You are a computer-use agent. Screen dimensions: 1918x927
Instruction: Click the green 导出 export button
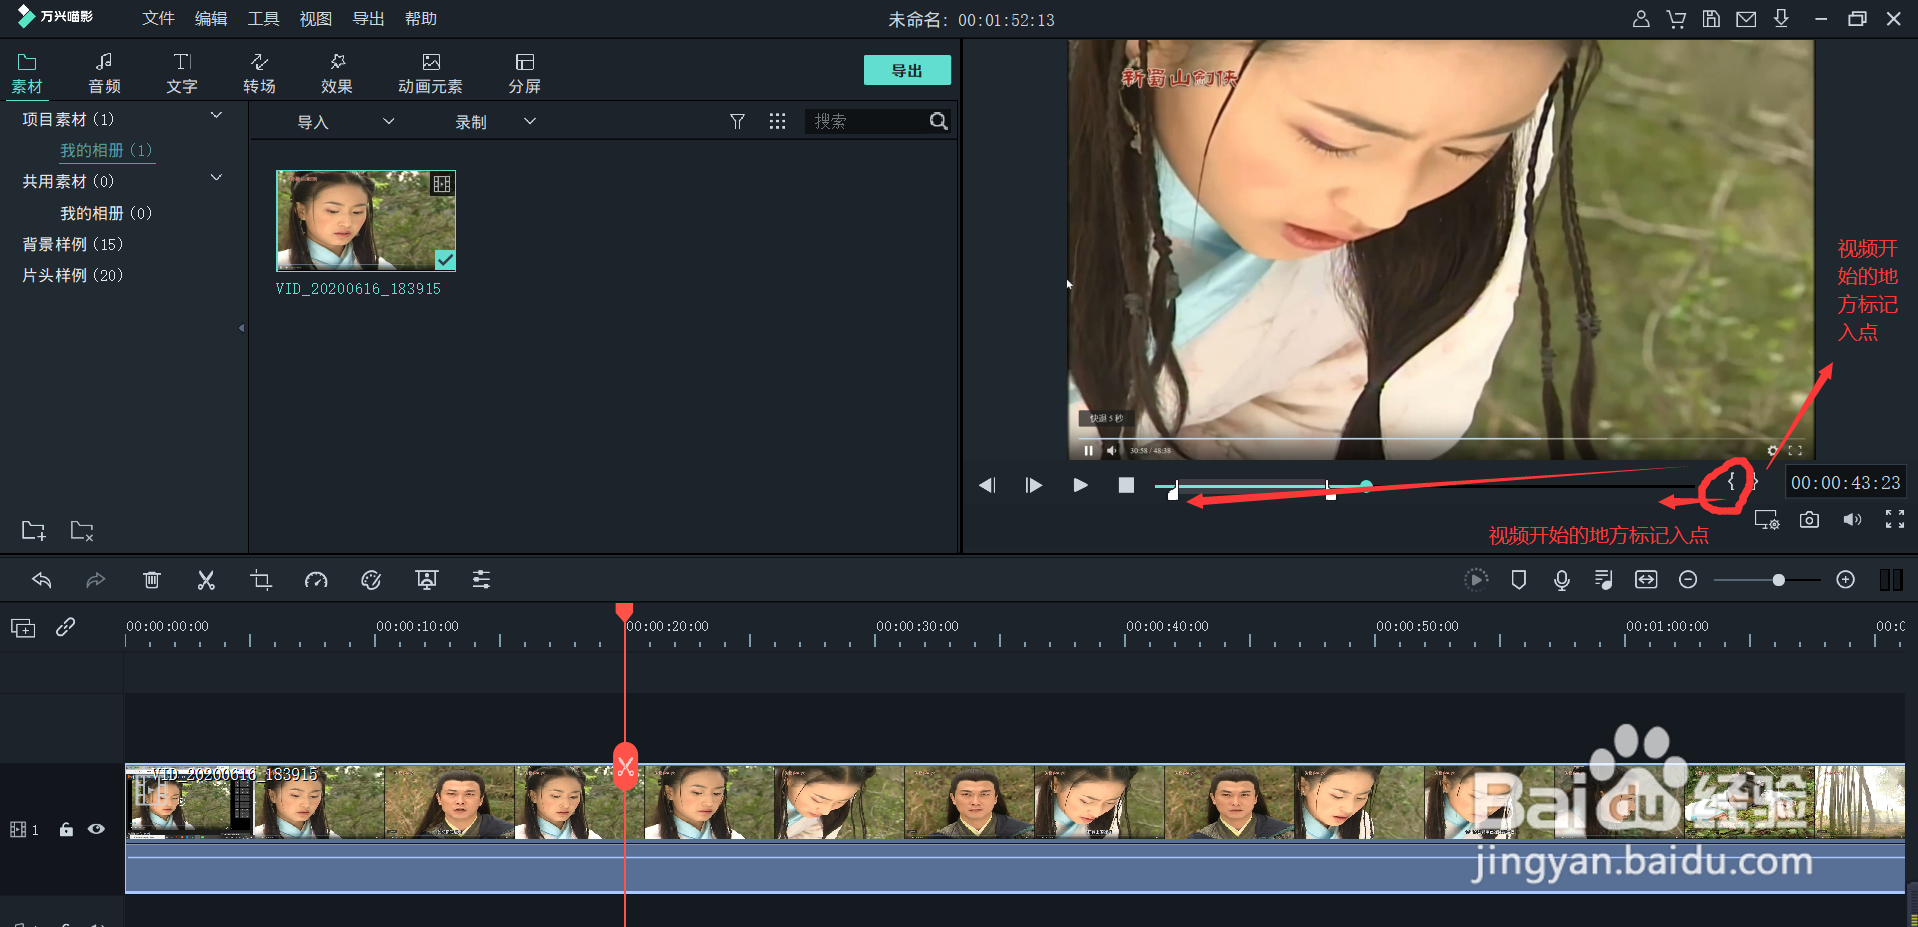(x=907, y=70)
